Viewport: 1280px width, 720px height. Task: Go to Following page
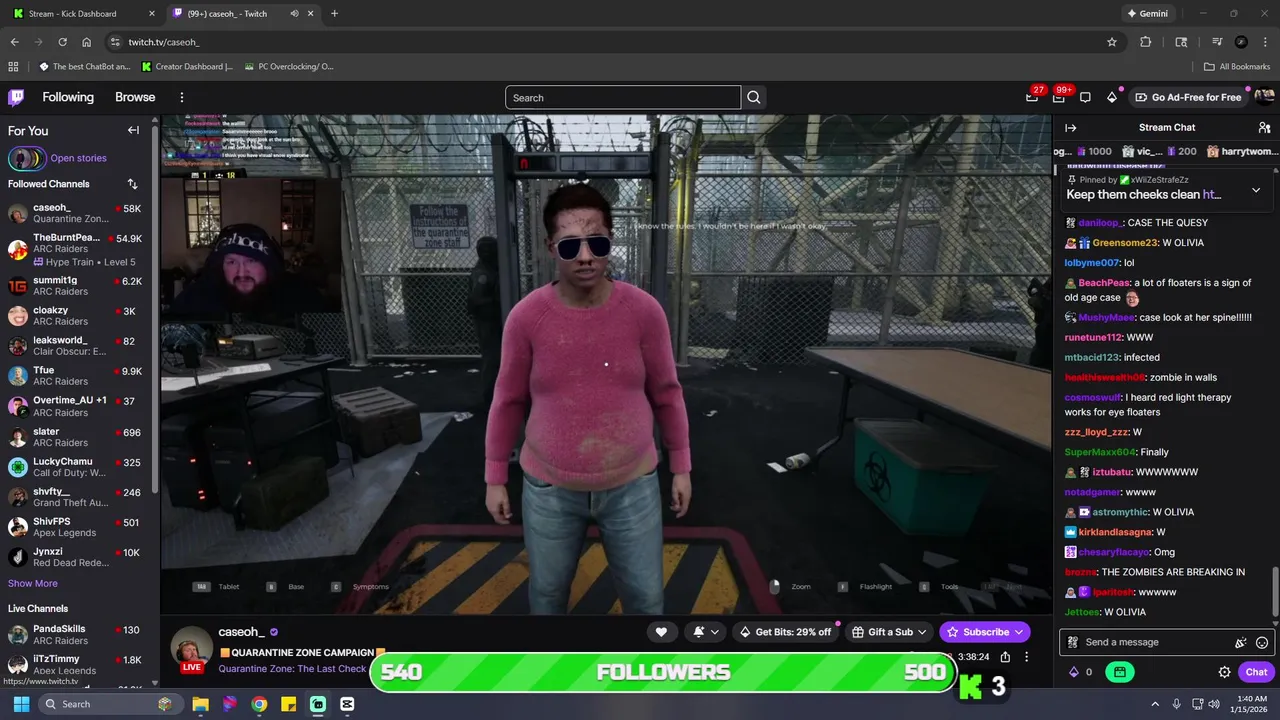[x=68, y=97]
